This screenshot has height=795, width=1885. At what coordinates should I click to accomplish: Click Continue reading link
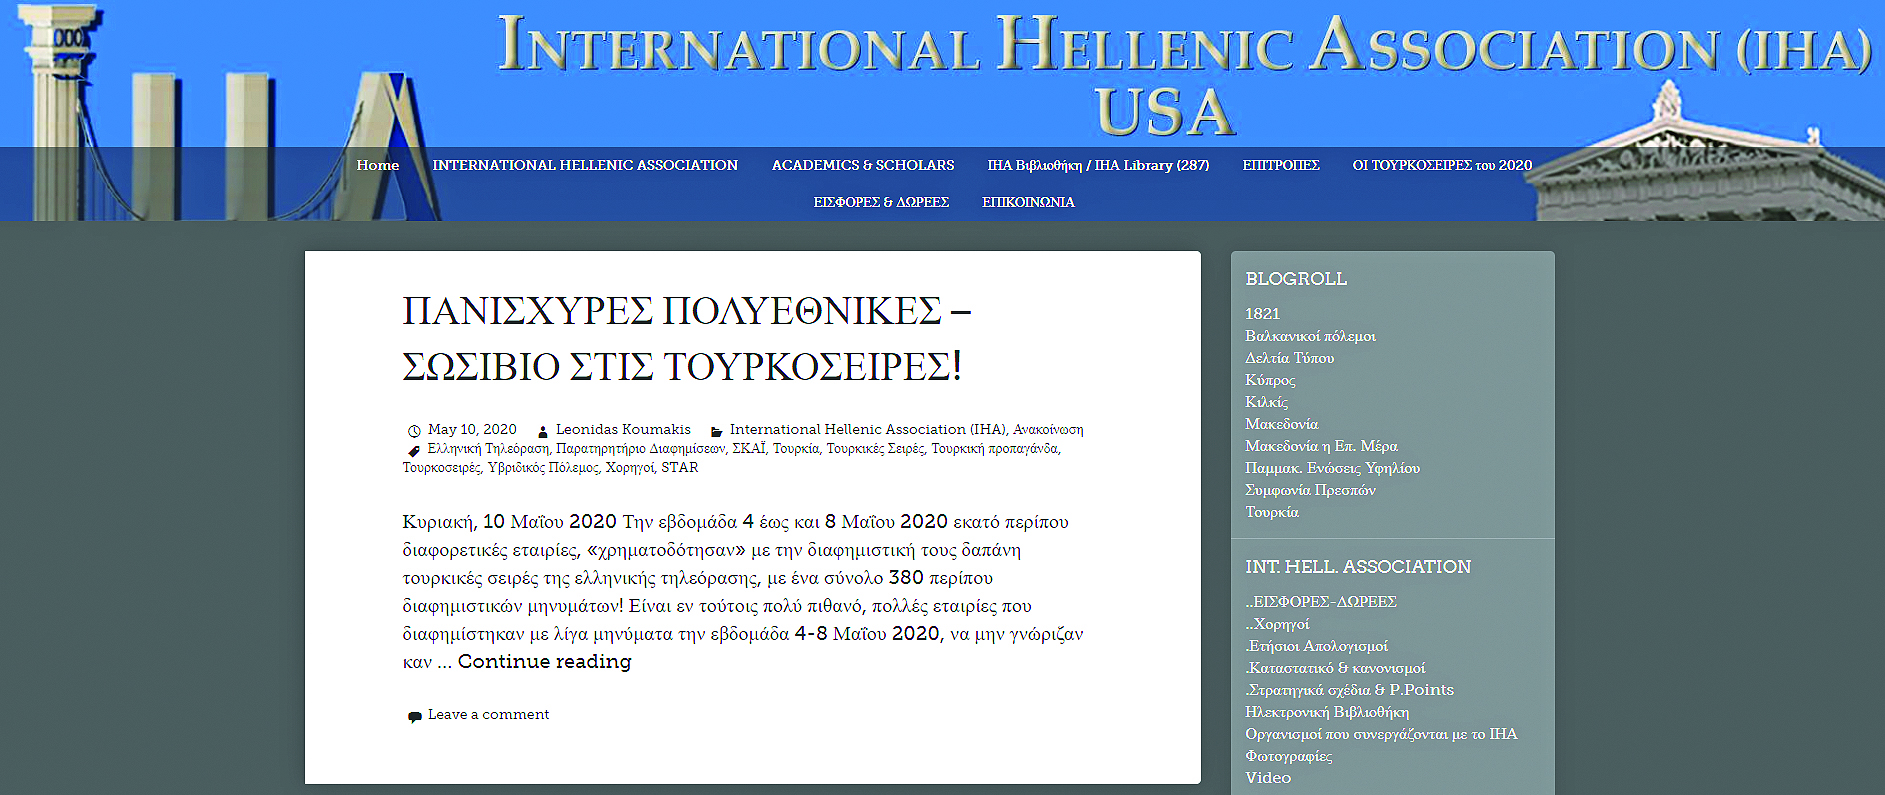[x=545, y=661]
